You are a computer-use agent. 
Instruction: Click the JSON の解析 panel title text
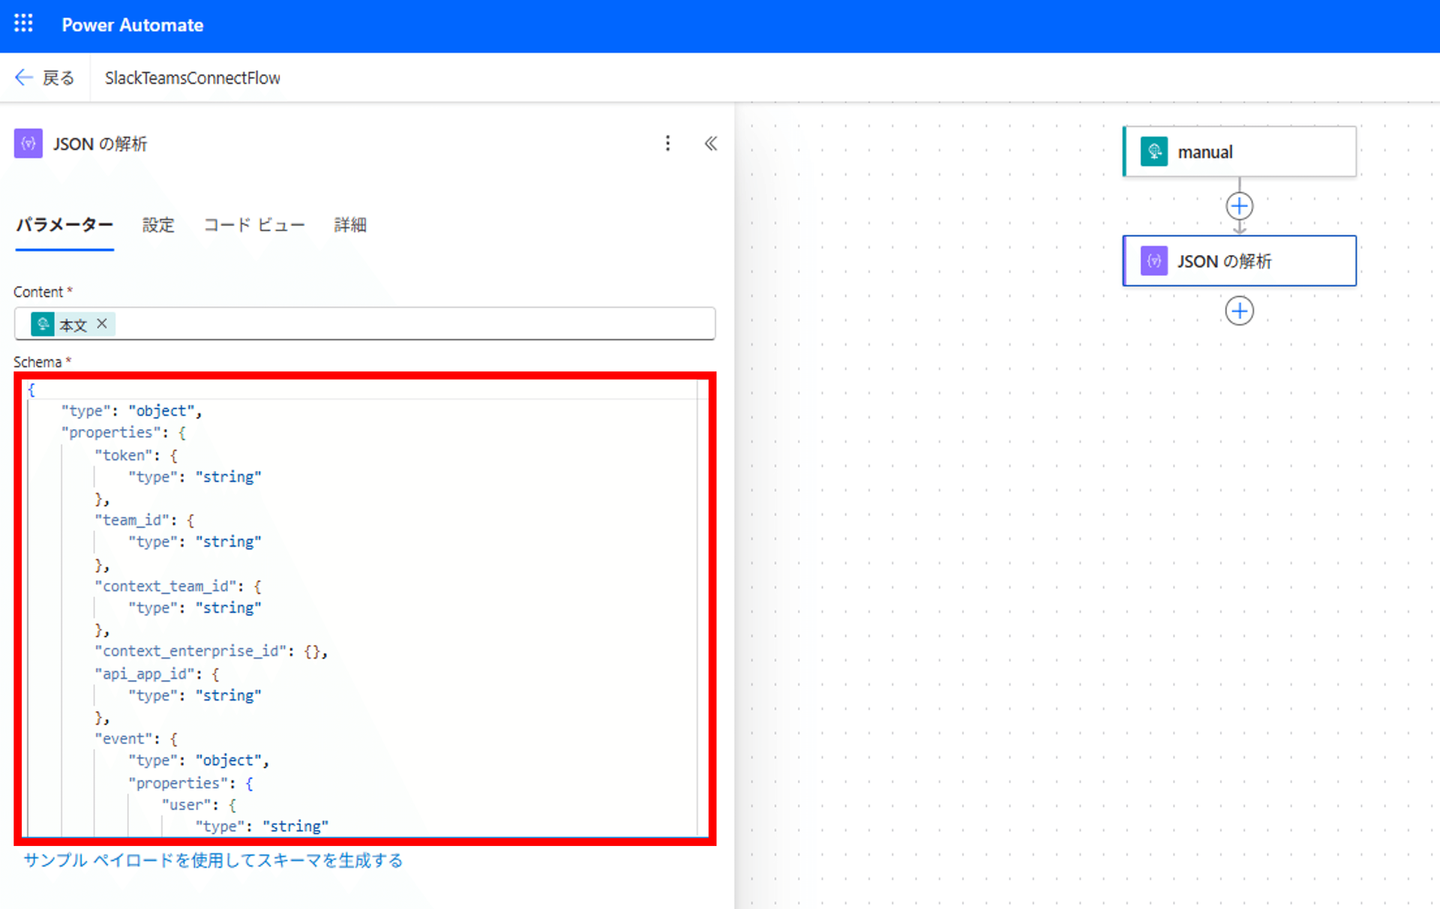point(100,144)
